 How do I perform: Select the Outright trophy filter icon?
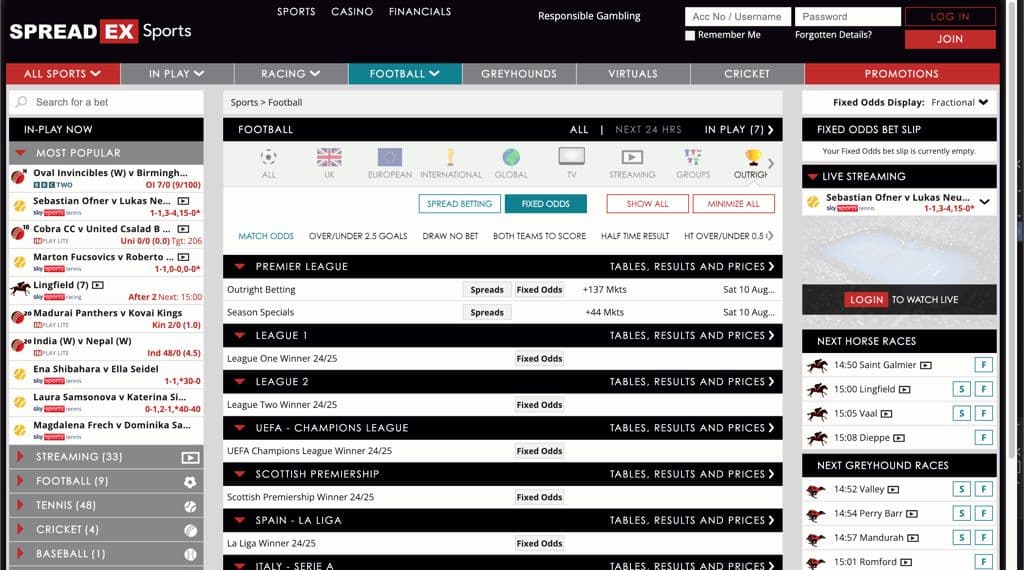(x=753, y=157)
